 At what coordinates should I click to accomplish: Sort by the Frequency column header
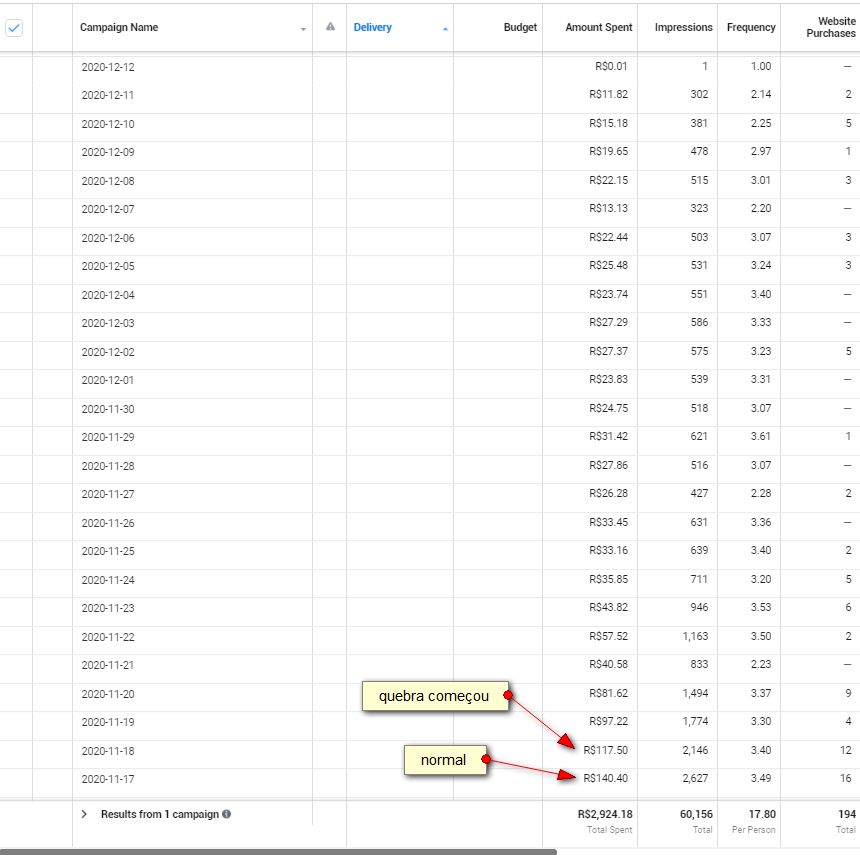751,27
